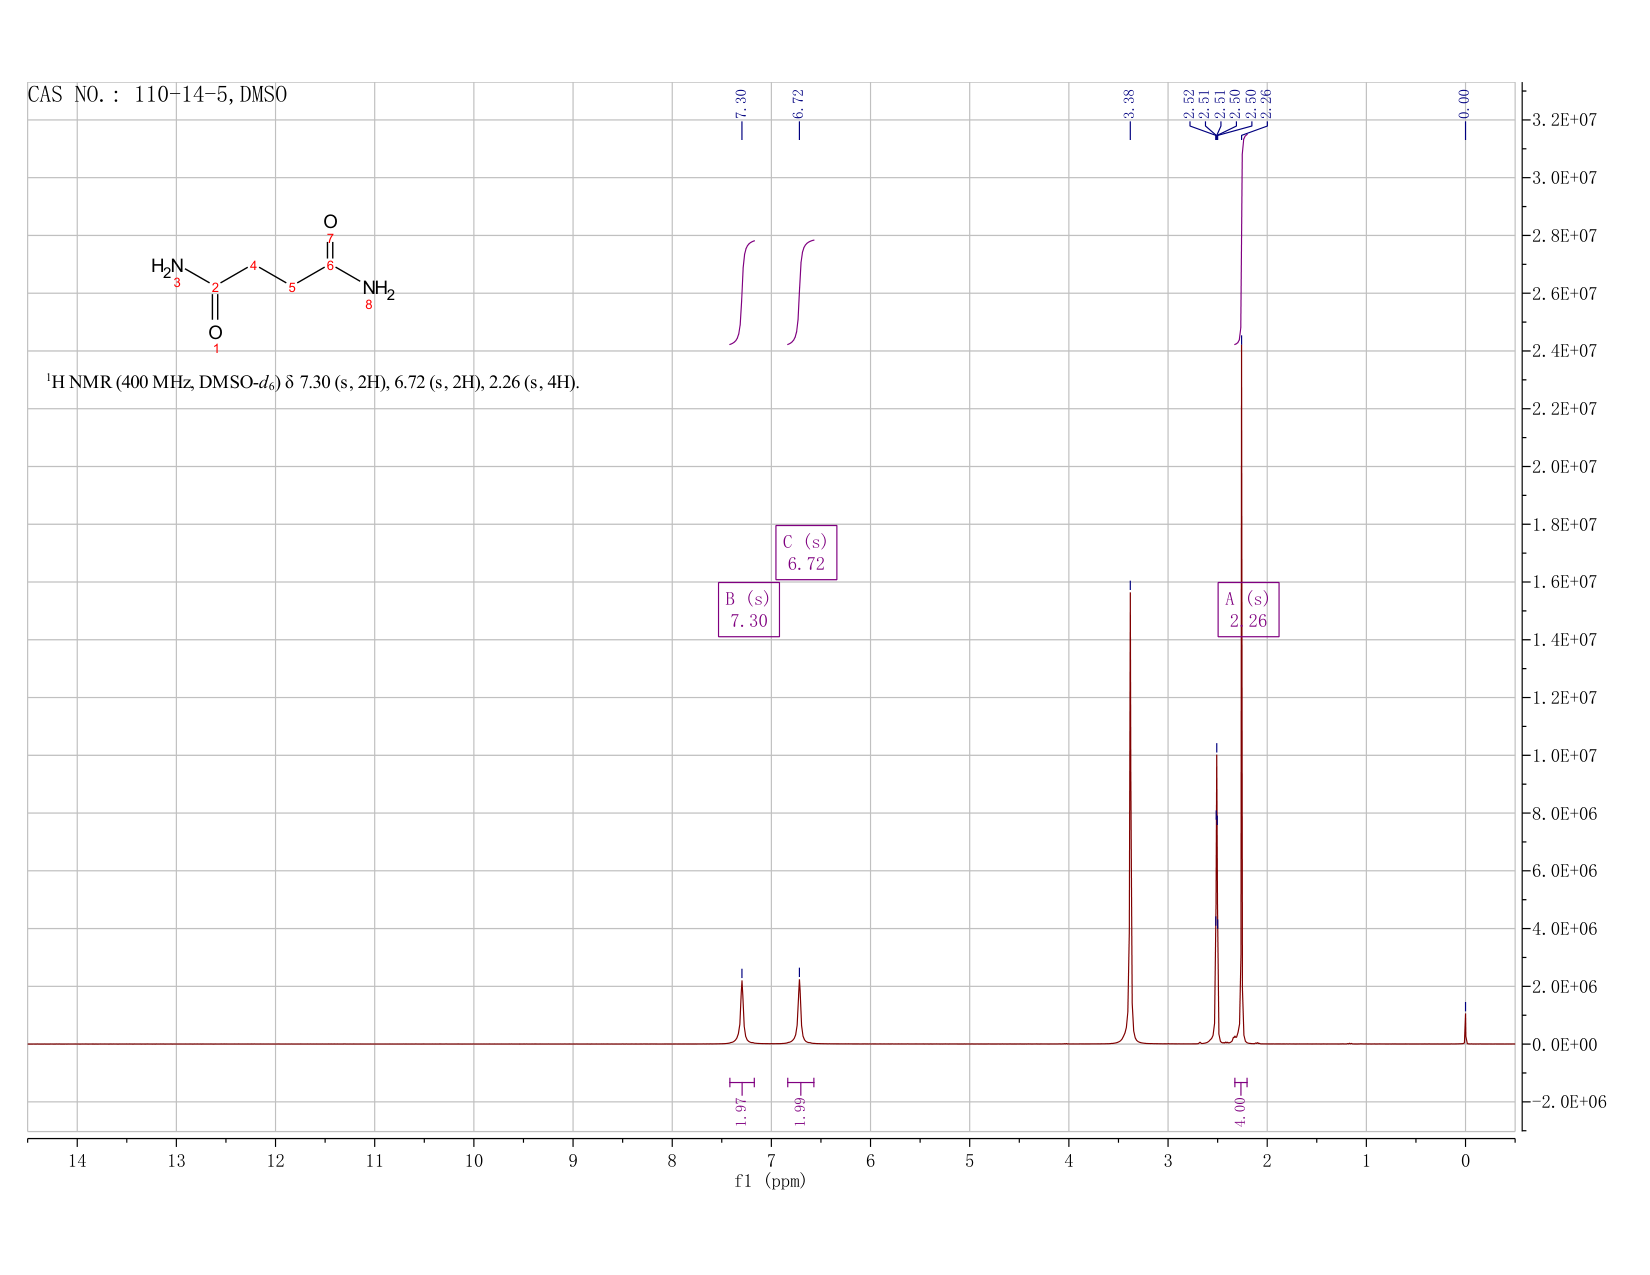
Task: Click the 6.72 peak label at top
Action: [x=798, y=102]
